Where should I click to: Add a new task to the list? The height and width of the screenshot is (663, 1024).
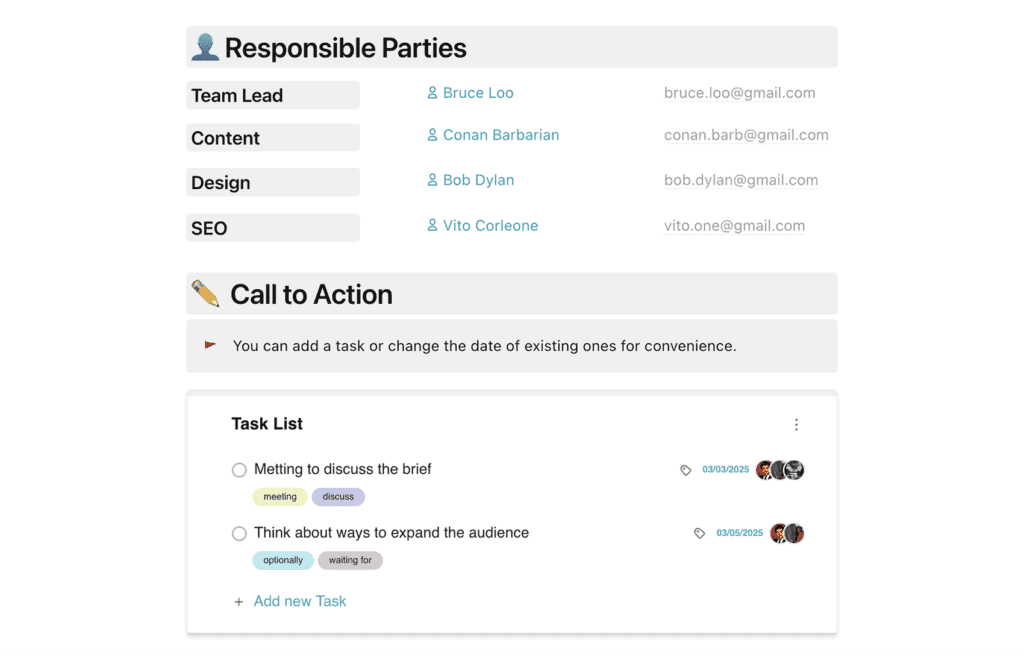tap(299, 601)
